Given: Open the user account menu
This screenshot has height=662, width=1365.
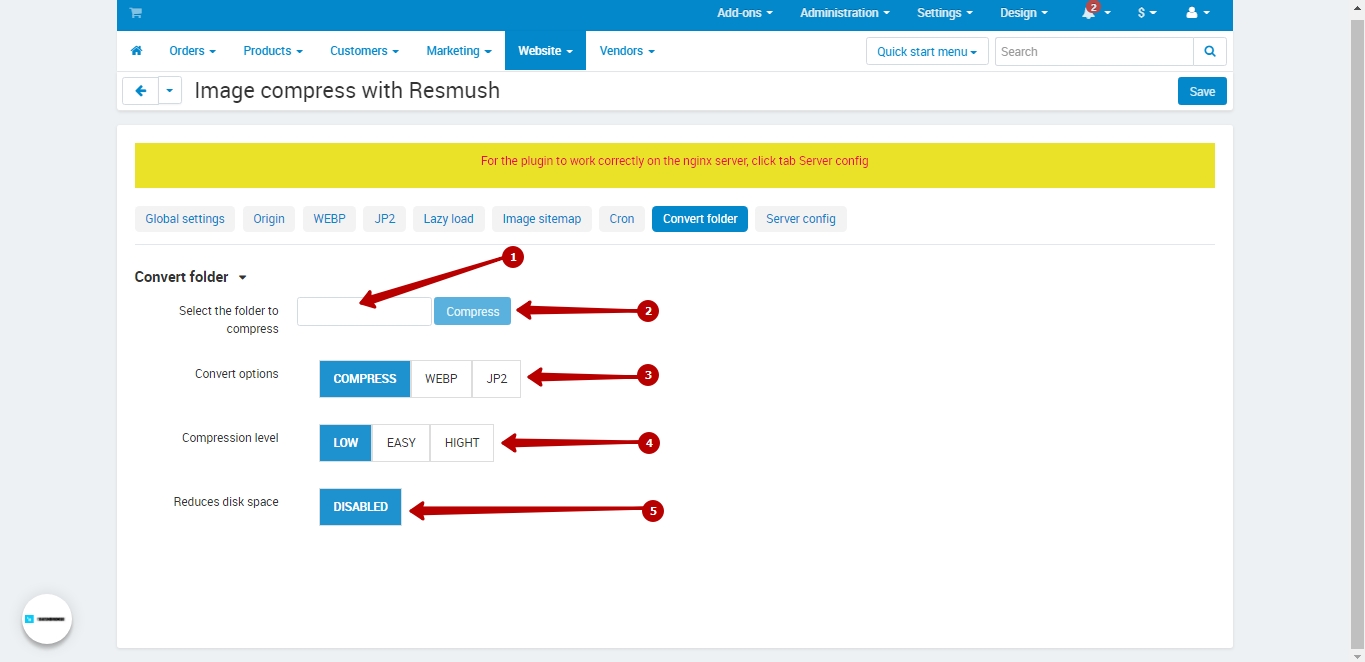Looking at the screenshot, I should 1197,13.
